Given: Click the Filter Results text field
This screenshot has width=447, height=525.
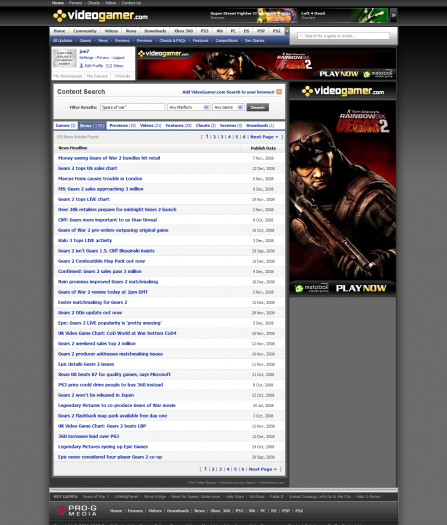Looking at the screenshot, I should coord(133,107).
